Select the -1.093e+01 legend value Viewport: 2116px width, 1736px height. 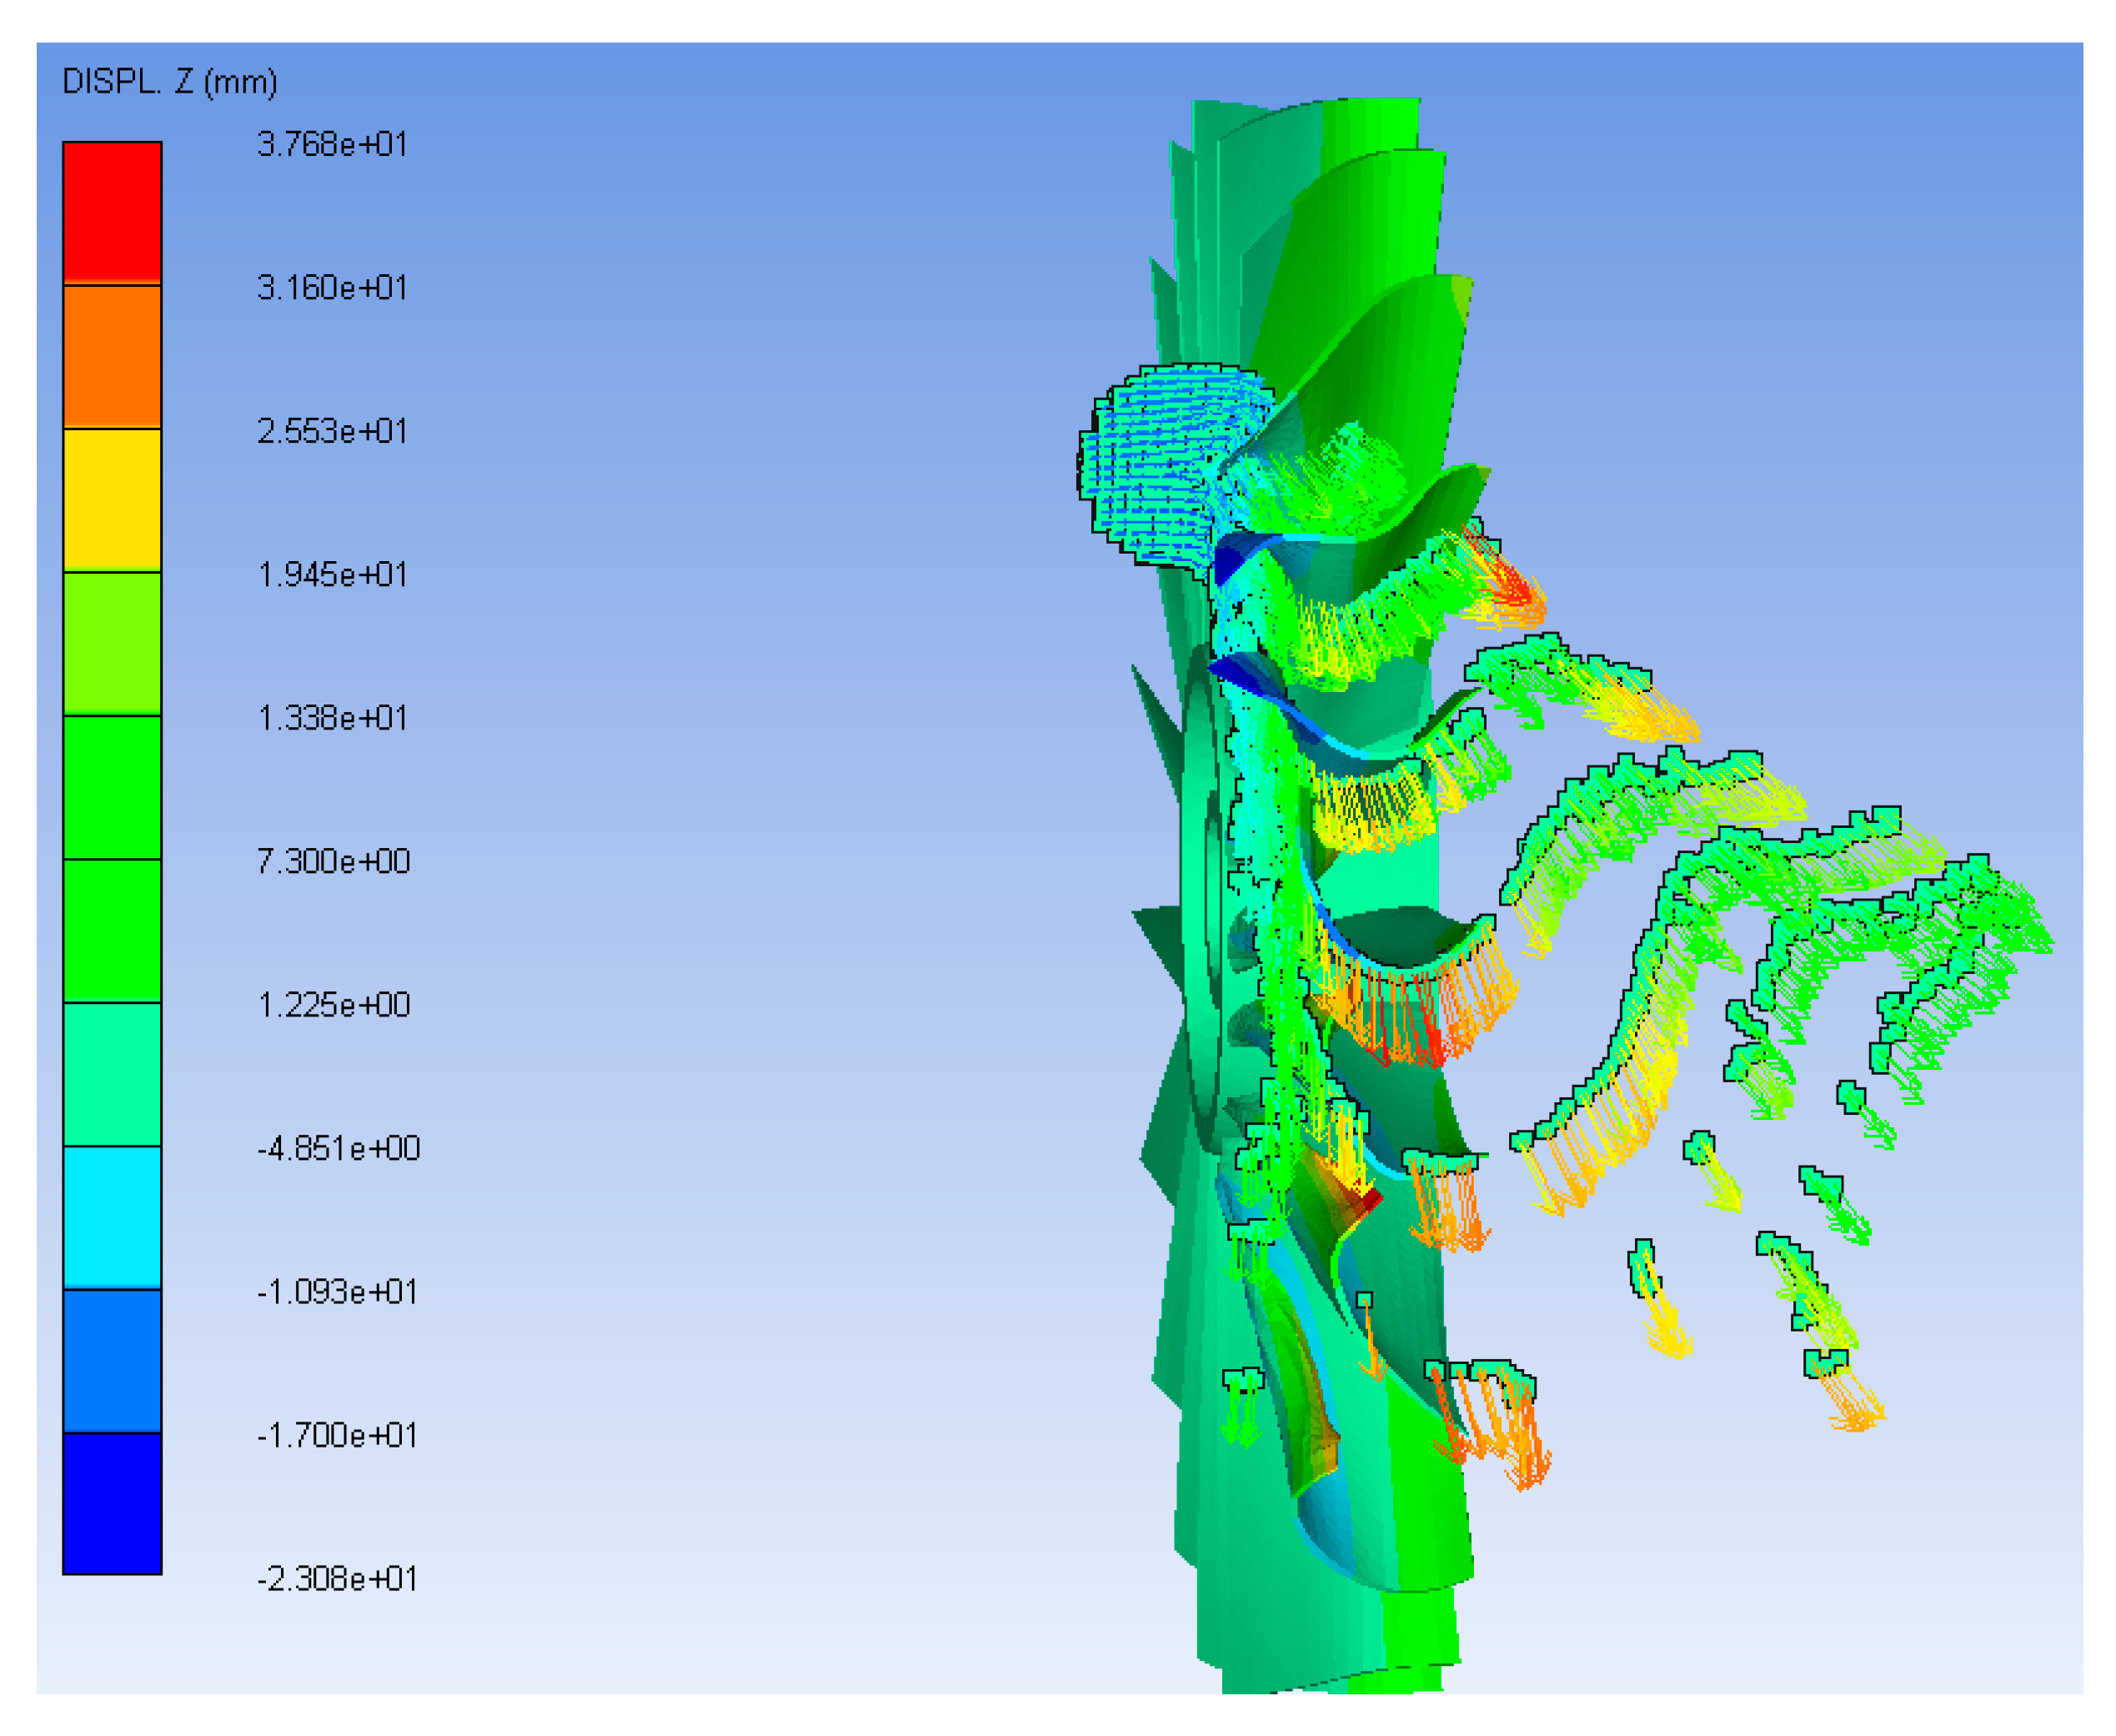[x=336, y=1292]
